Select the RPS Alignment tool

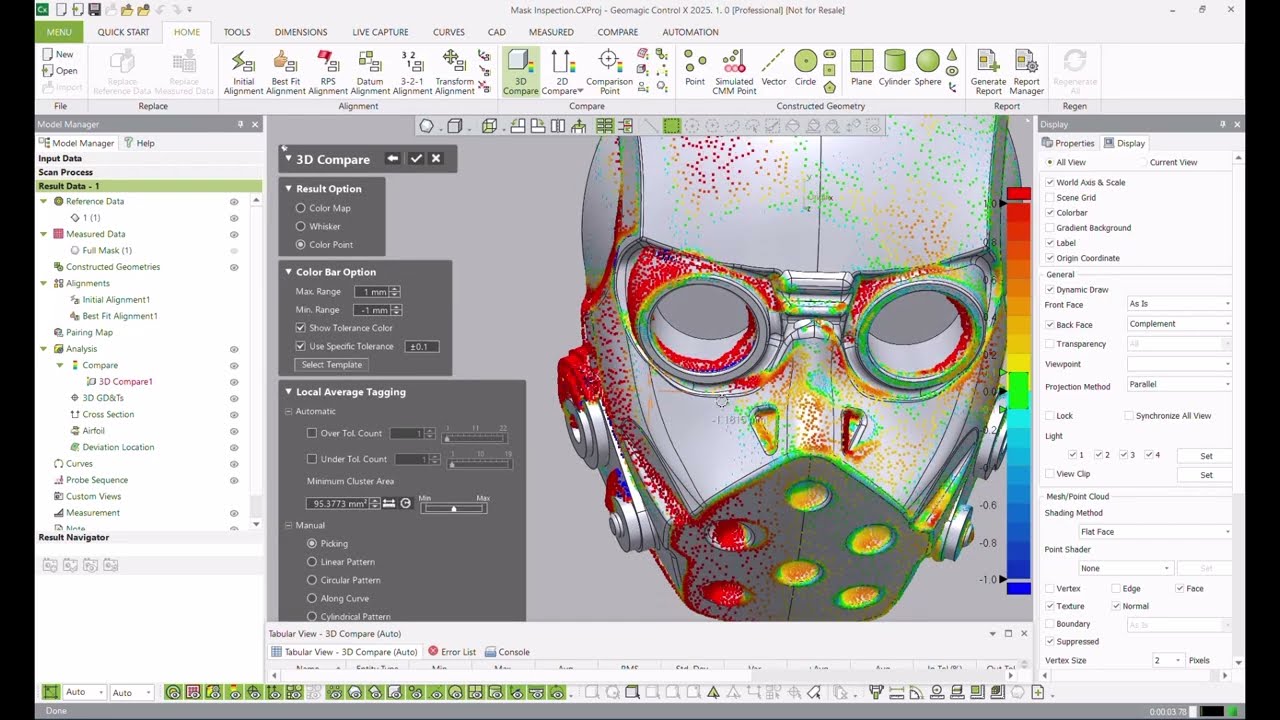(x=328, y=72)
